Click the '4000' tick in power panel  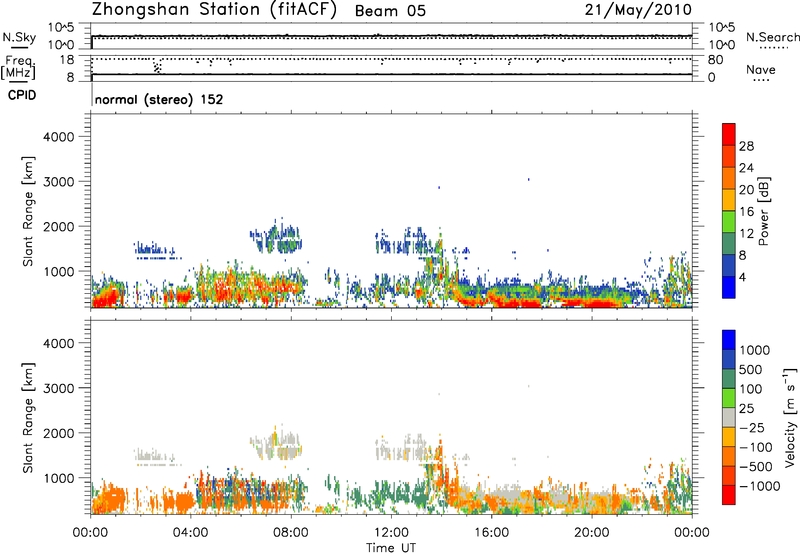point(58,137)
